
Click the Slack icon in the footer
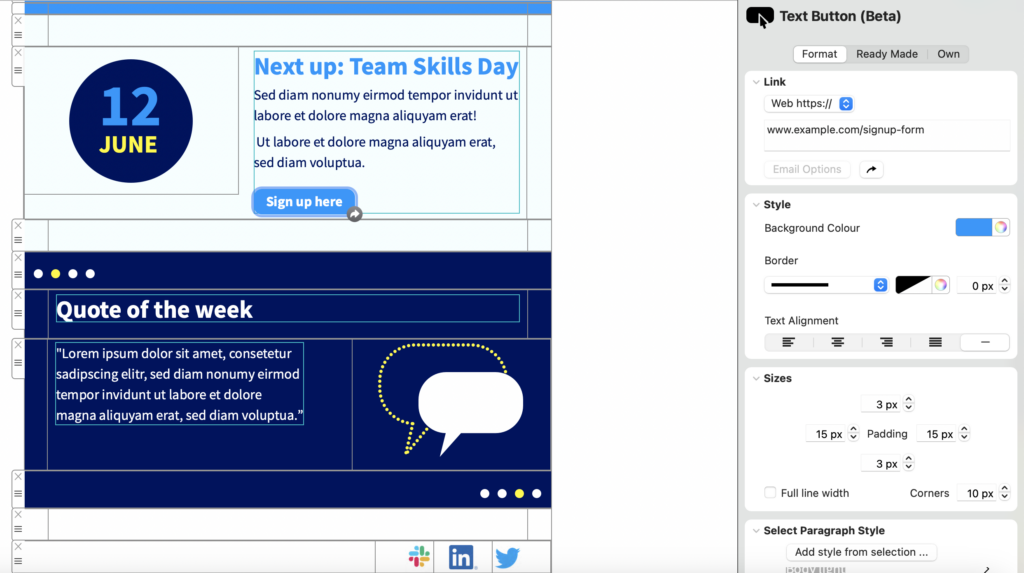point(419,557)
